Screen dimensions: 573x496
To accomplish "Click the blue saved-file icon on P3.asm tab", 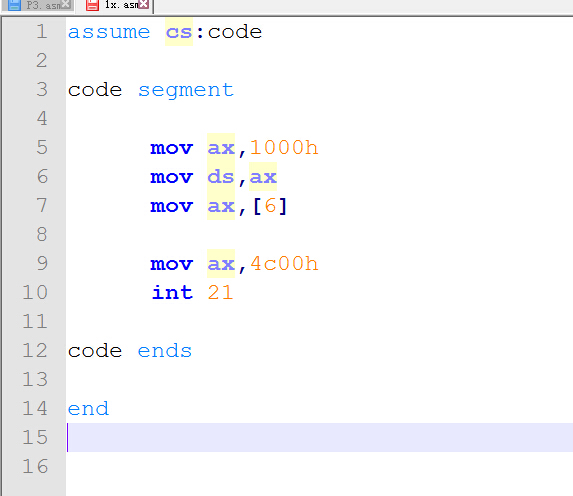I will pos(14,5).
